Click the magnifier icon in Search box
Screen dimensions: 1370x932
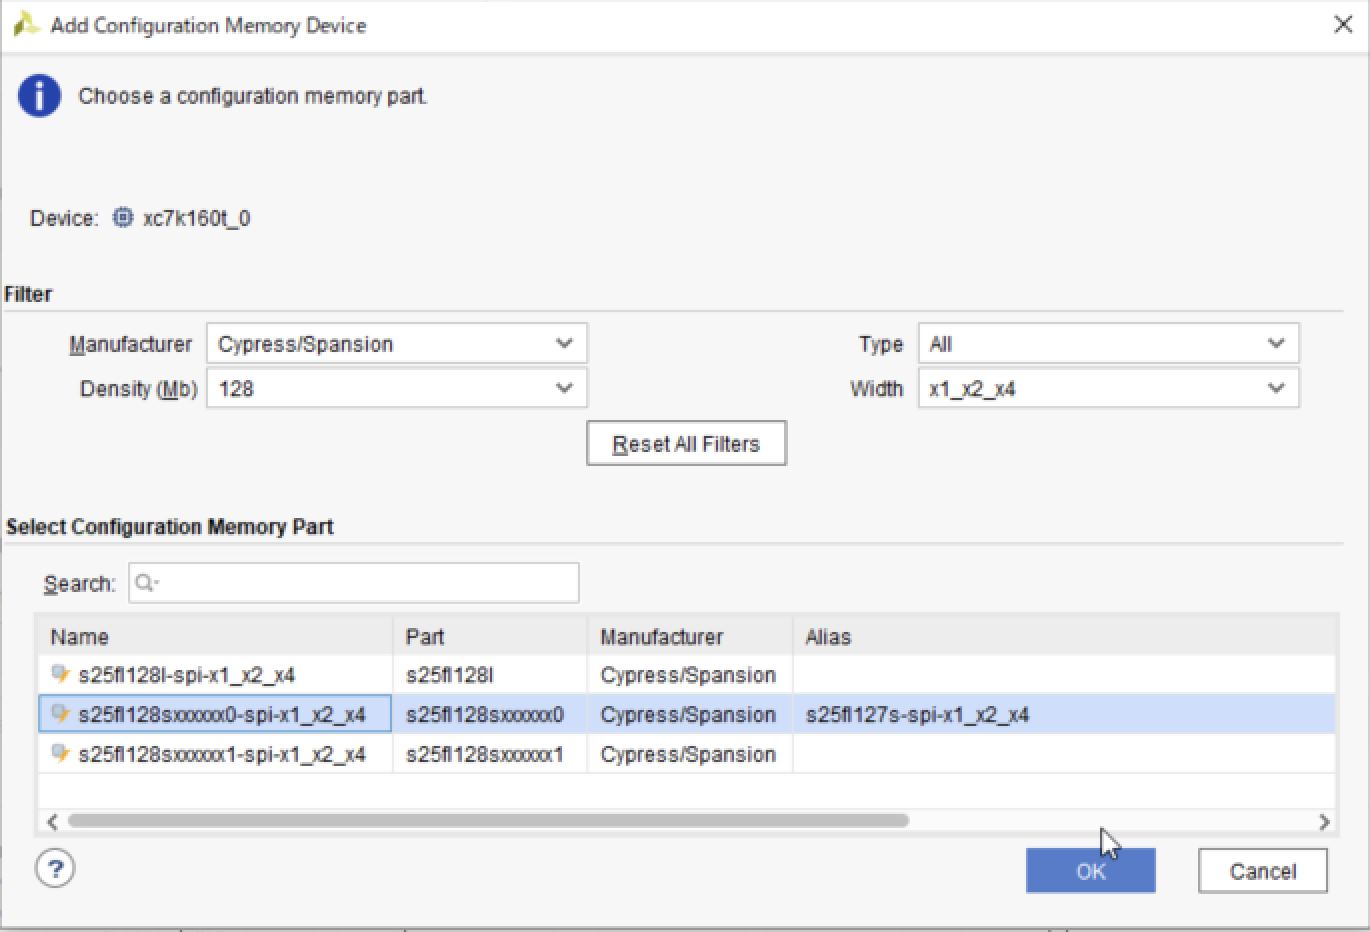[146, 583]
